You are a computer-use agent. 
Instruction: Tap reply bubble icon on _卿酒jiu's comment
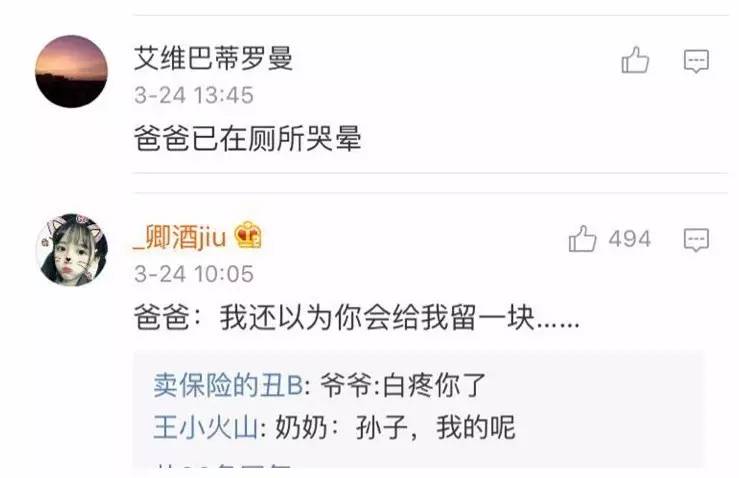click(x=696, y=240)
